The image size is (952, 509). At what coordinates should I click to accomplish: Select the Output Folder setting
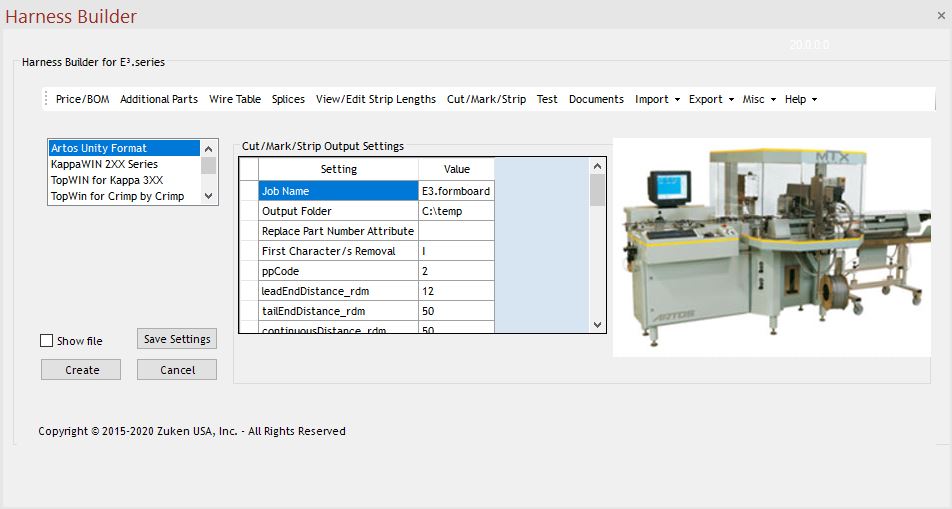coord(338,211)
